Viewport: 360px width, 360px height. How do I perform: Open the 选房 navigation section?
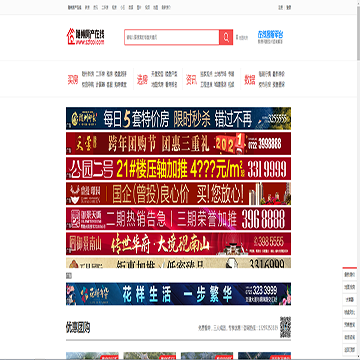coord(142,79)
